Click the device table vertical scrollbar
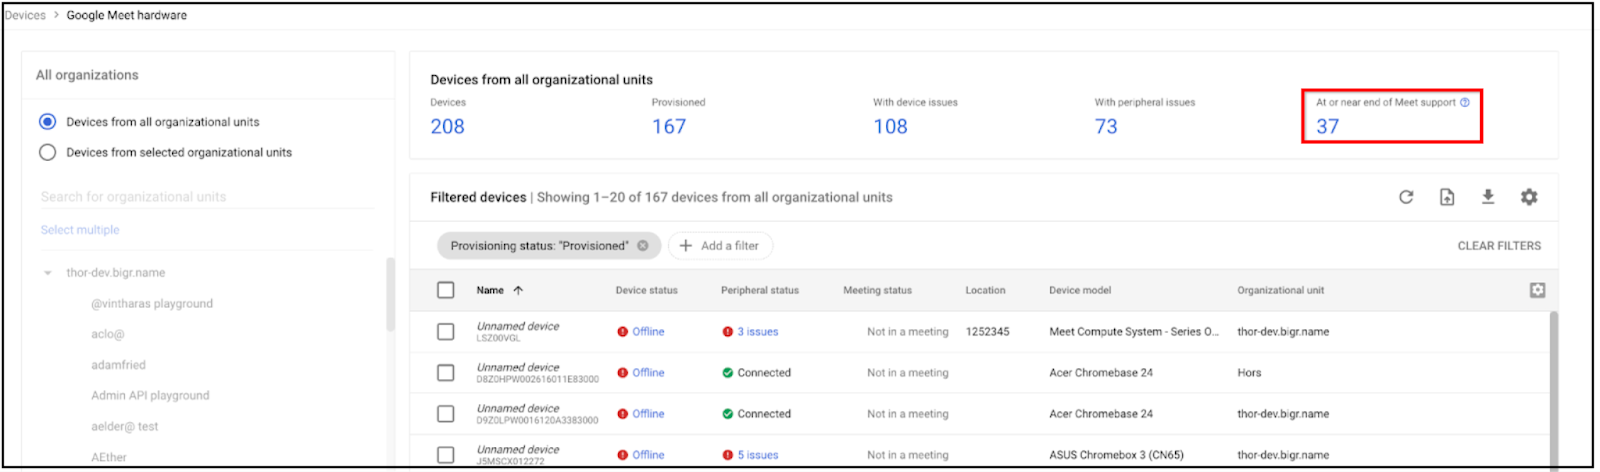Image resolution: width=1600 pixels, height=472 pixels. (x=1554, y=390)
